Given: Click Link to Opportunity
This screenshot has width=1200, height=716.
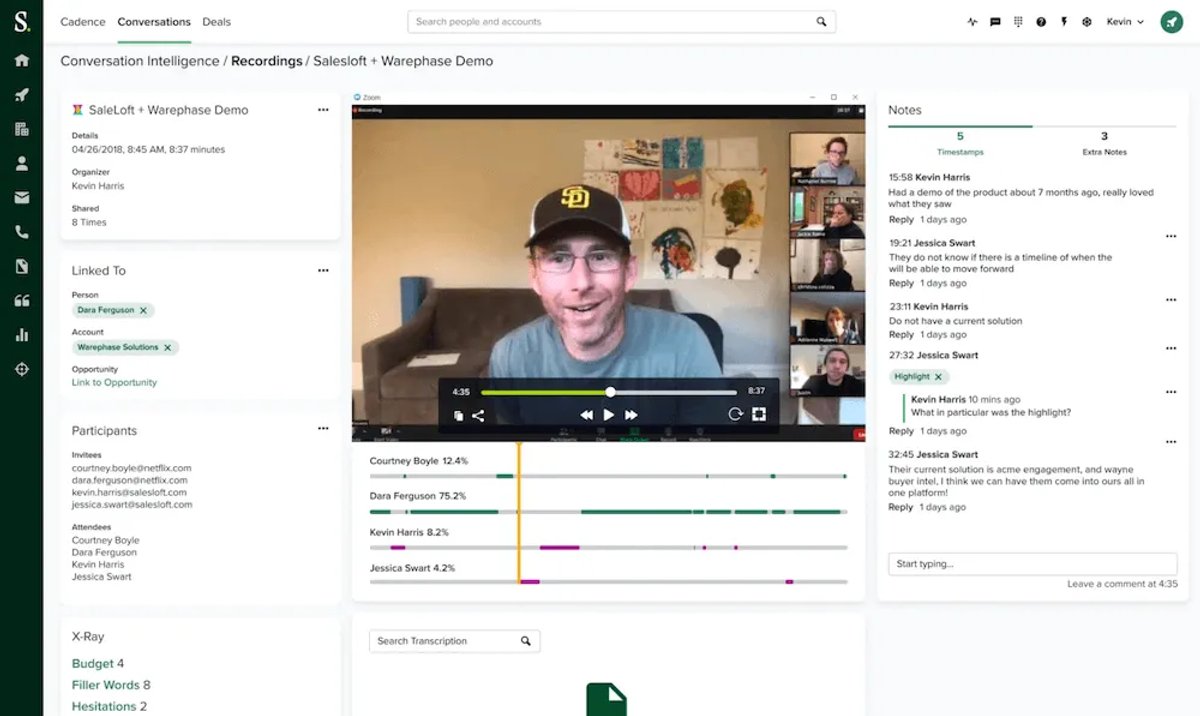Looking at the screenshot, I should coord(114,382).
